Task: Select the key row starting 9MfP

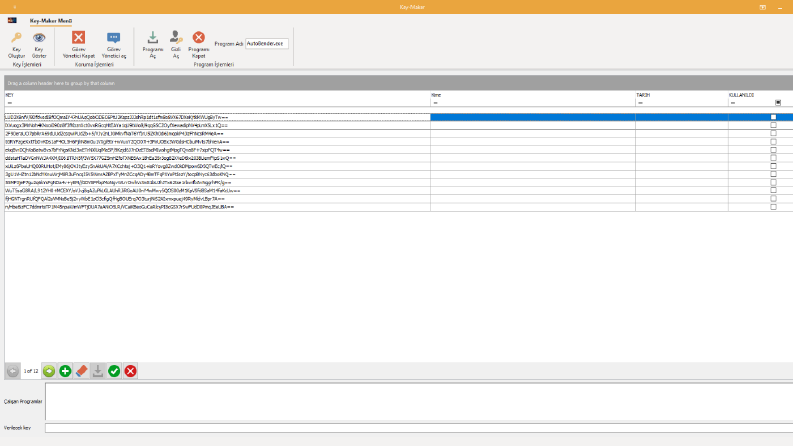Action: click(217, 183)
